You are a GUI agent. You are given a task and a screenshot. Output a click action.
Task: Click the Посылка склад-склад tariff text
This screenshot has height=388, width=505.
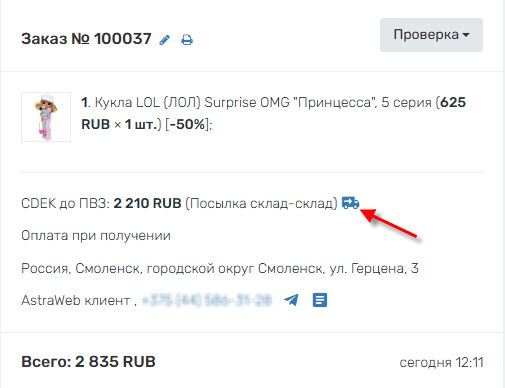pos(261,203)
